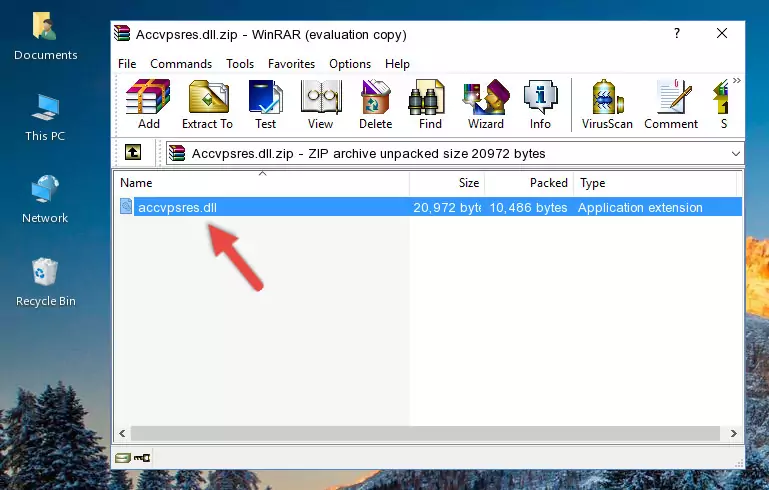This screenshot has width=769, height=490.
Task: Select the Recycle Bin desktop icon
Action: click(x=46, y=283)
